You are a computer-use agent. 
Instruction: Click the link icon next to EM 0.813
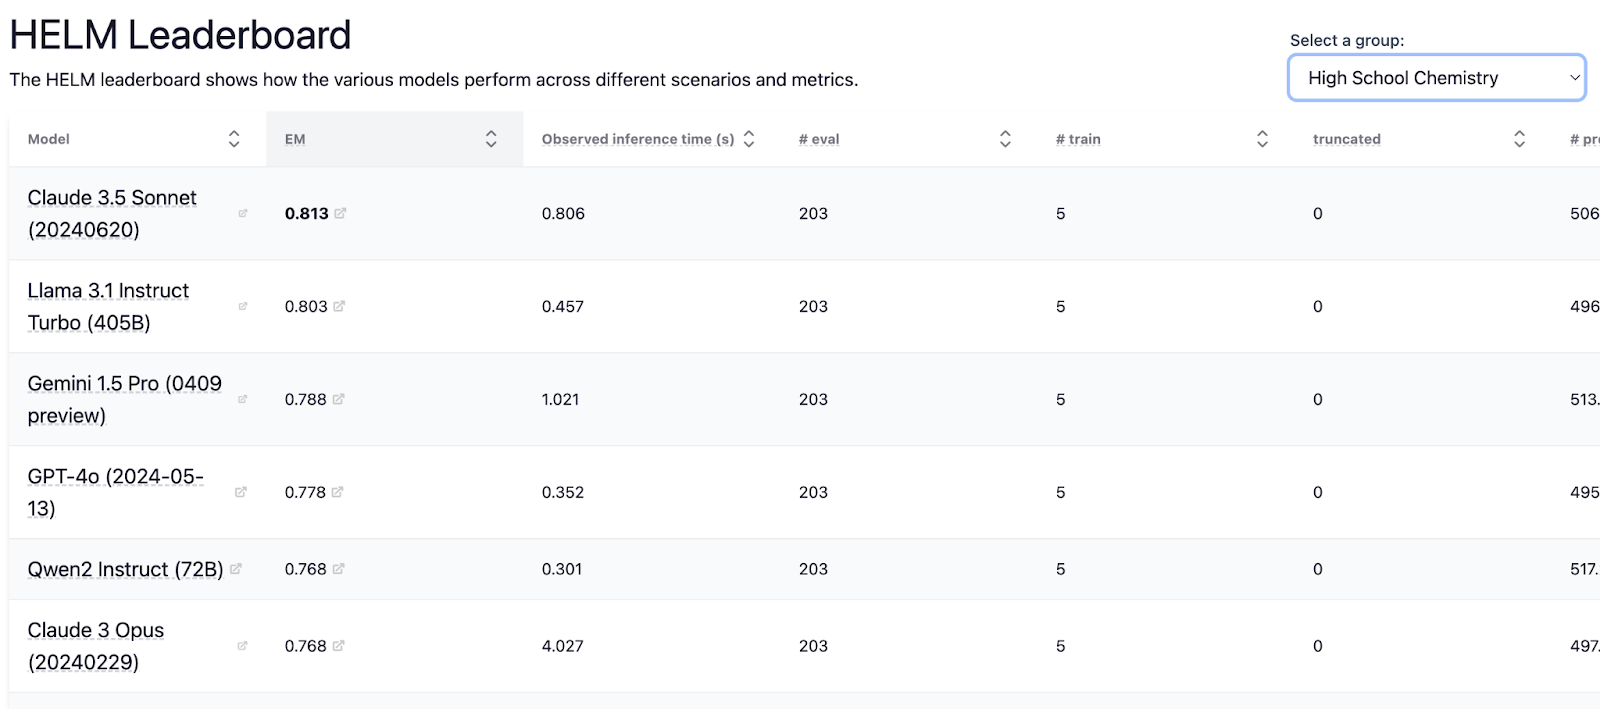pyautogui.click(x=340, y=213)
